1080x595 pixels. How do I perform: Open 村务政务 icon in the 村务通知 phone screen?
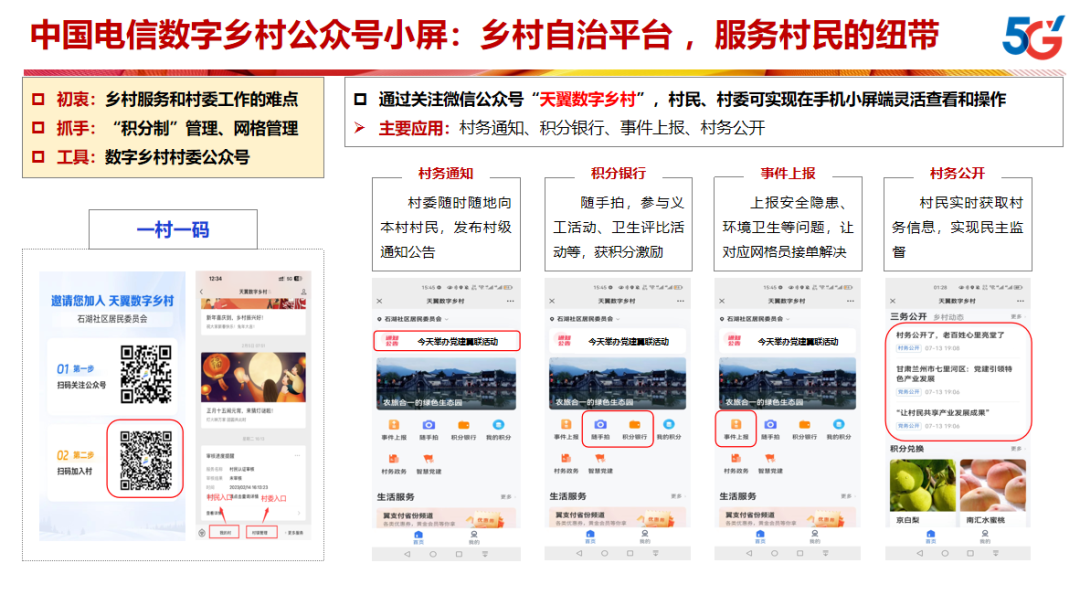393,459
